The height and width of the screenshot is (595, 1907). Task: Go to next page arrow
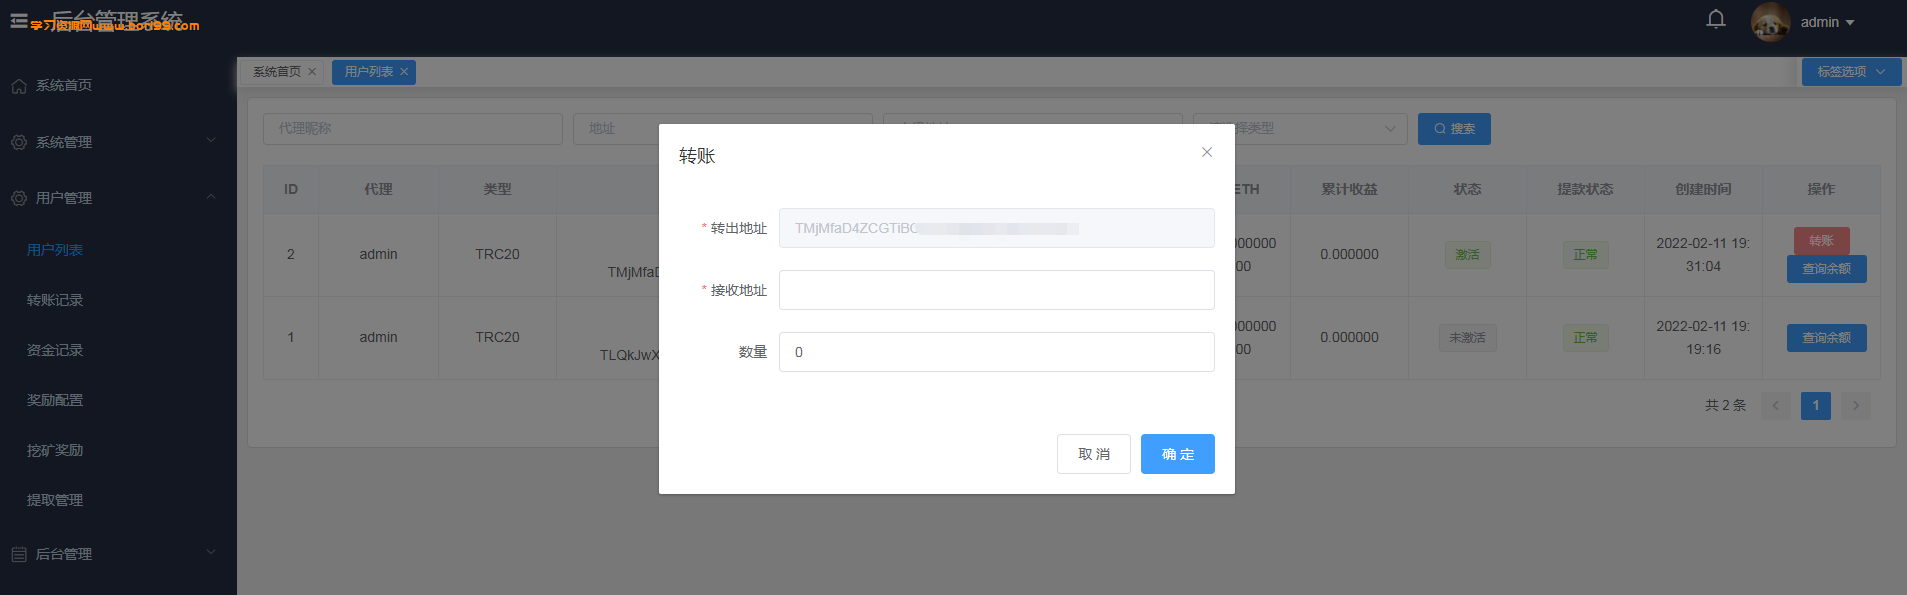click(x=1856, y=405)
